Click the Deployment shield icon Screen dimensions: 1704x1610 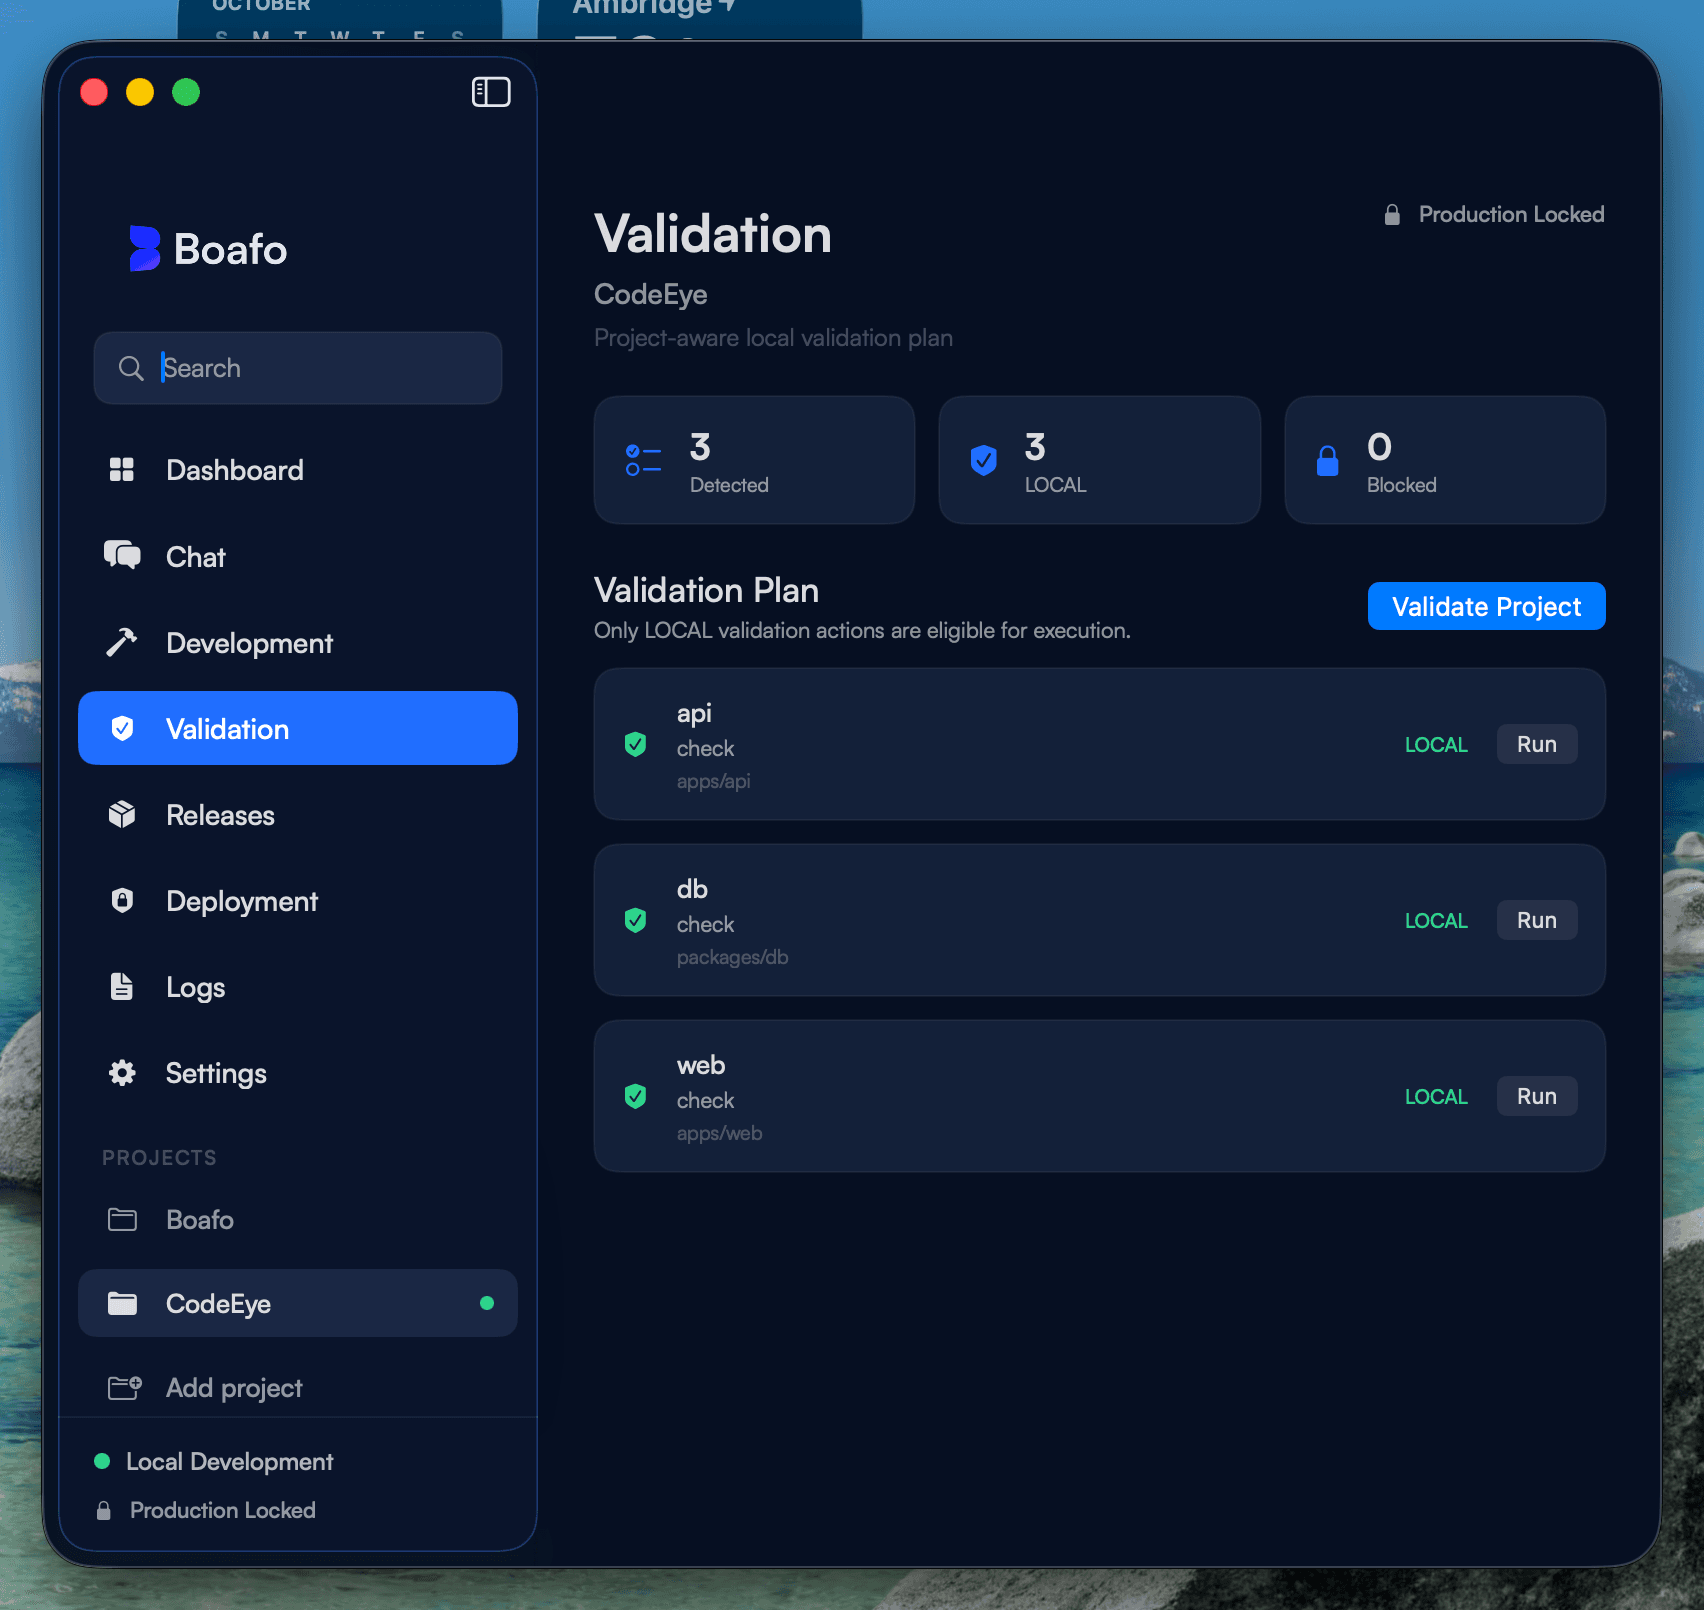coord(122,901)
